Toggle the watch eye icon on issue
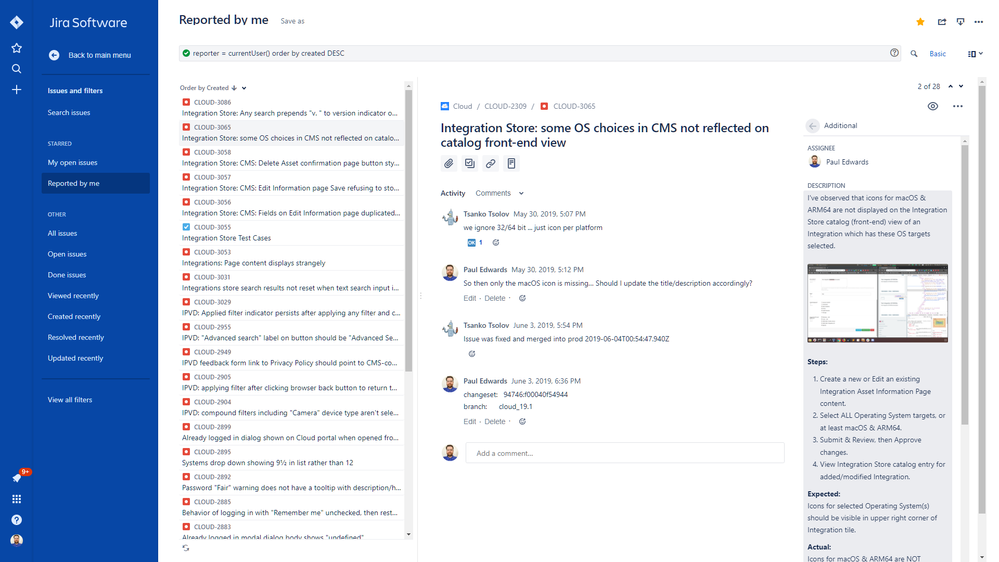 (933, 106)
